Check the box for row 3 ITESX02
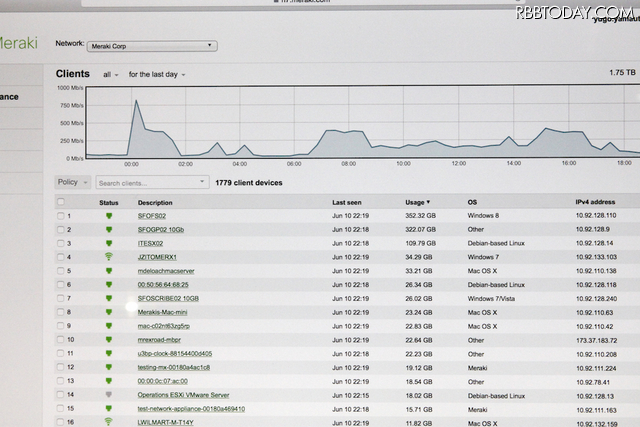 [60, 243]
